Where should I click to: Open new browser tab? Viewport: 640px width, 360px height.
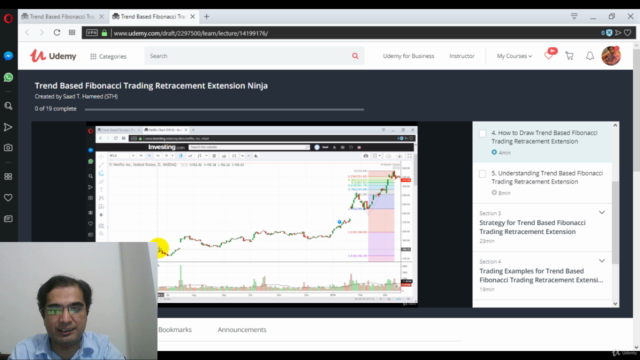click(x=207, y=17)
